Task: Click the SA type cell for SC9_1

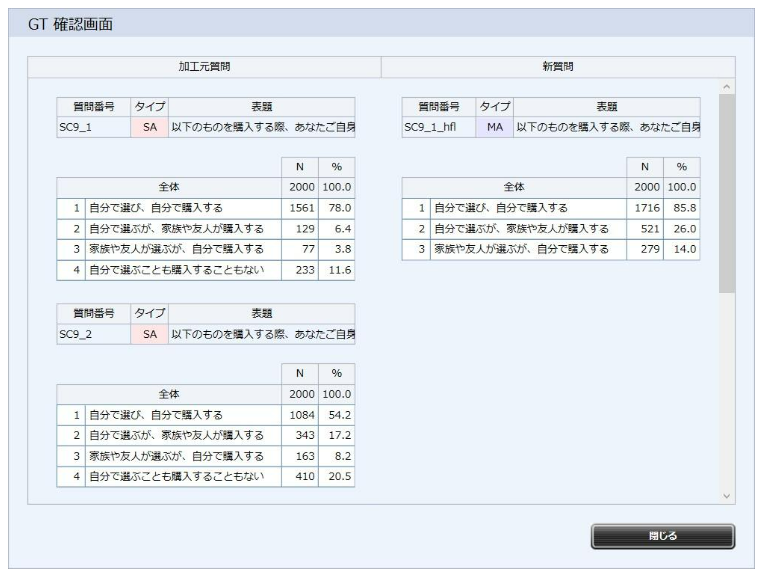Action: (149, 127)
